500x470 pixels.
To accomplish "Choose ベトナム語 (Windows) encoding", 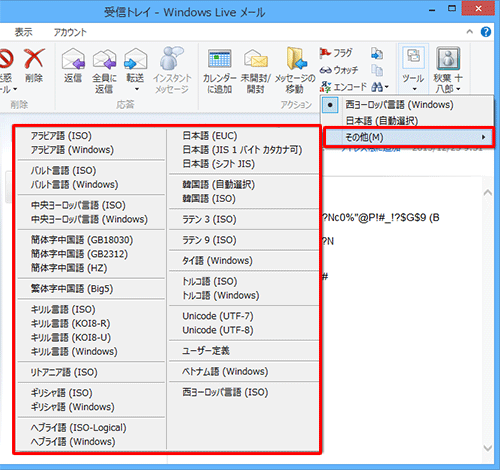I will click(x=225, y=371).
